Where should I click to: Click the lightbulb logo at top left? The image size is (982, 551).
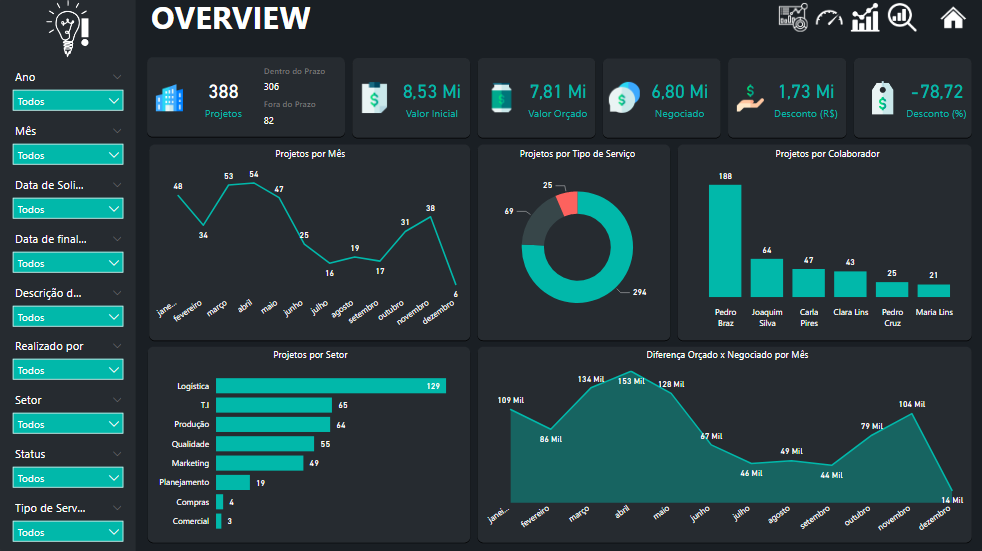[x=68, y=30]
